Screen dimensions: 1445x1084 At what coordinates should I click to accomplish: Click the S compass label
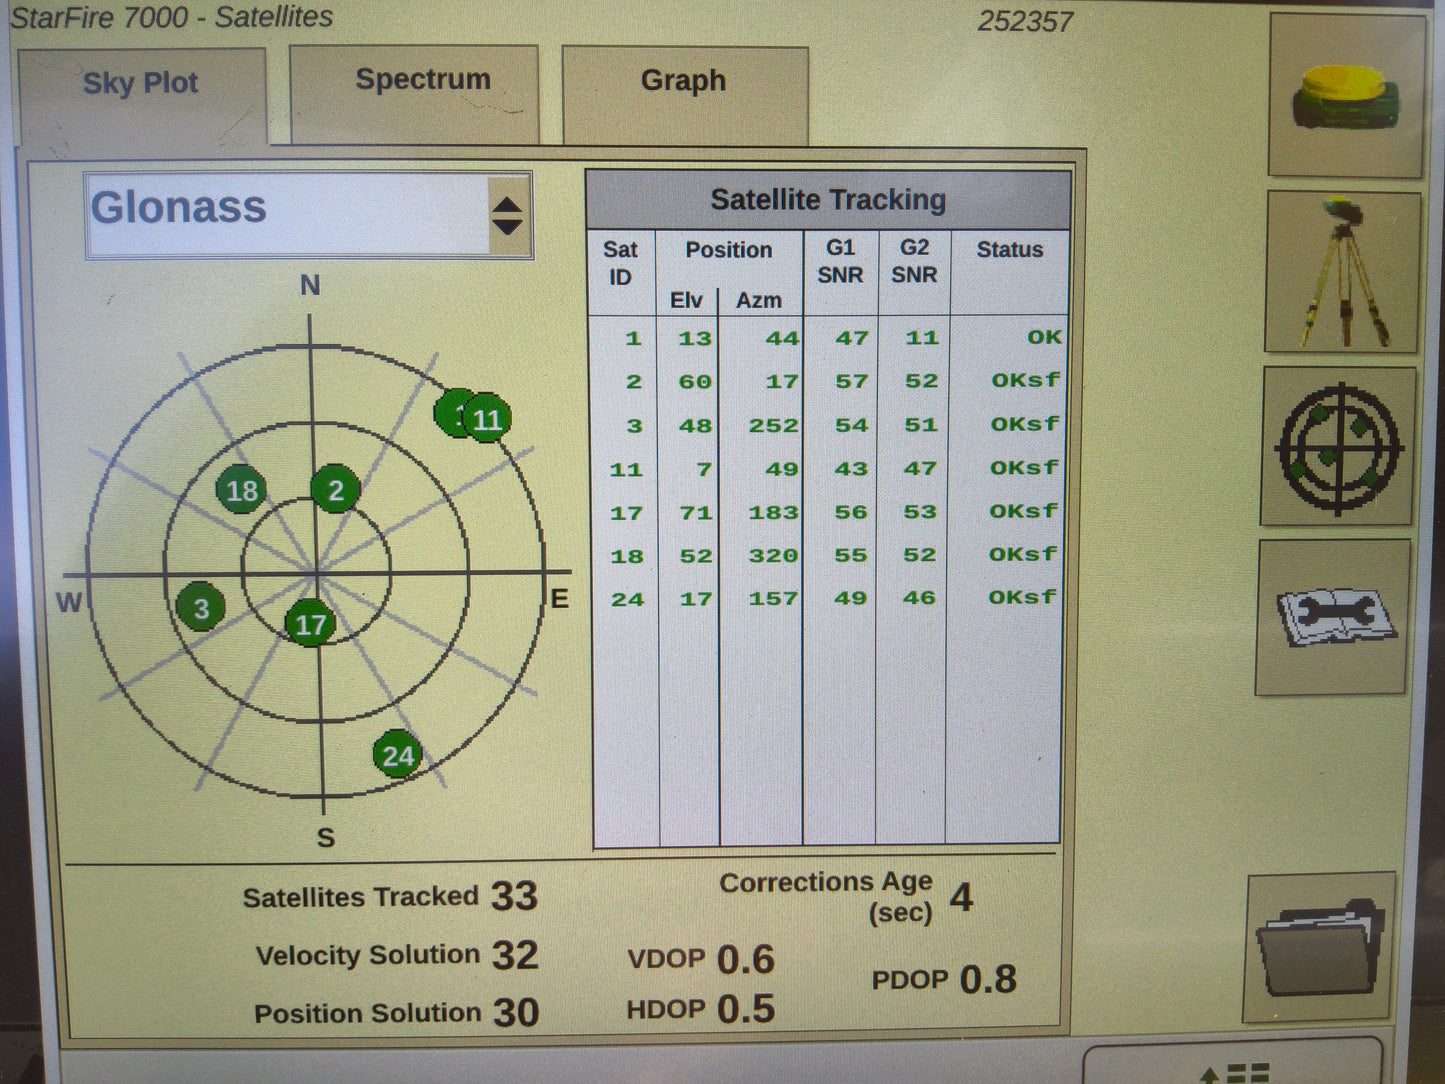326,837
